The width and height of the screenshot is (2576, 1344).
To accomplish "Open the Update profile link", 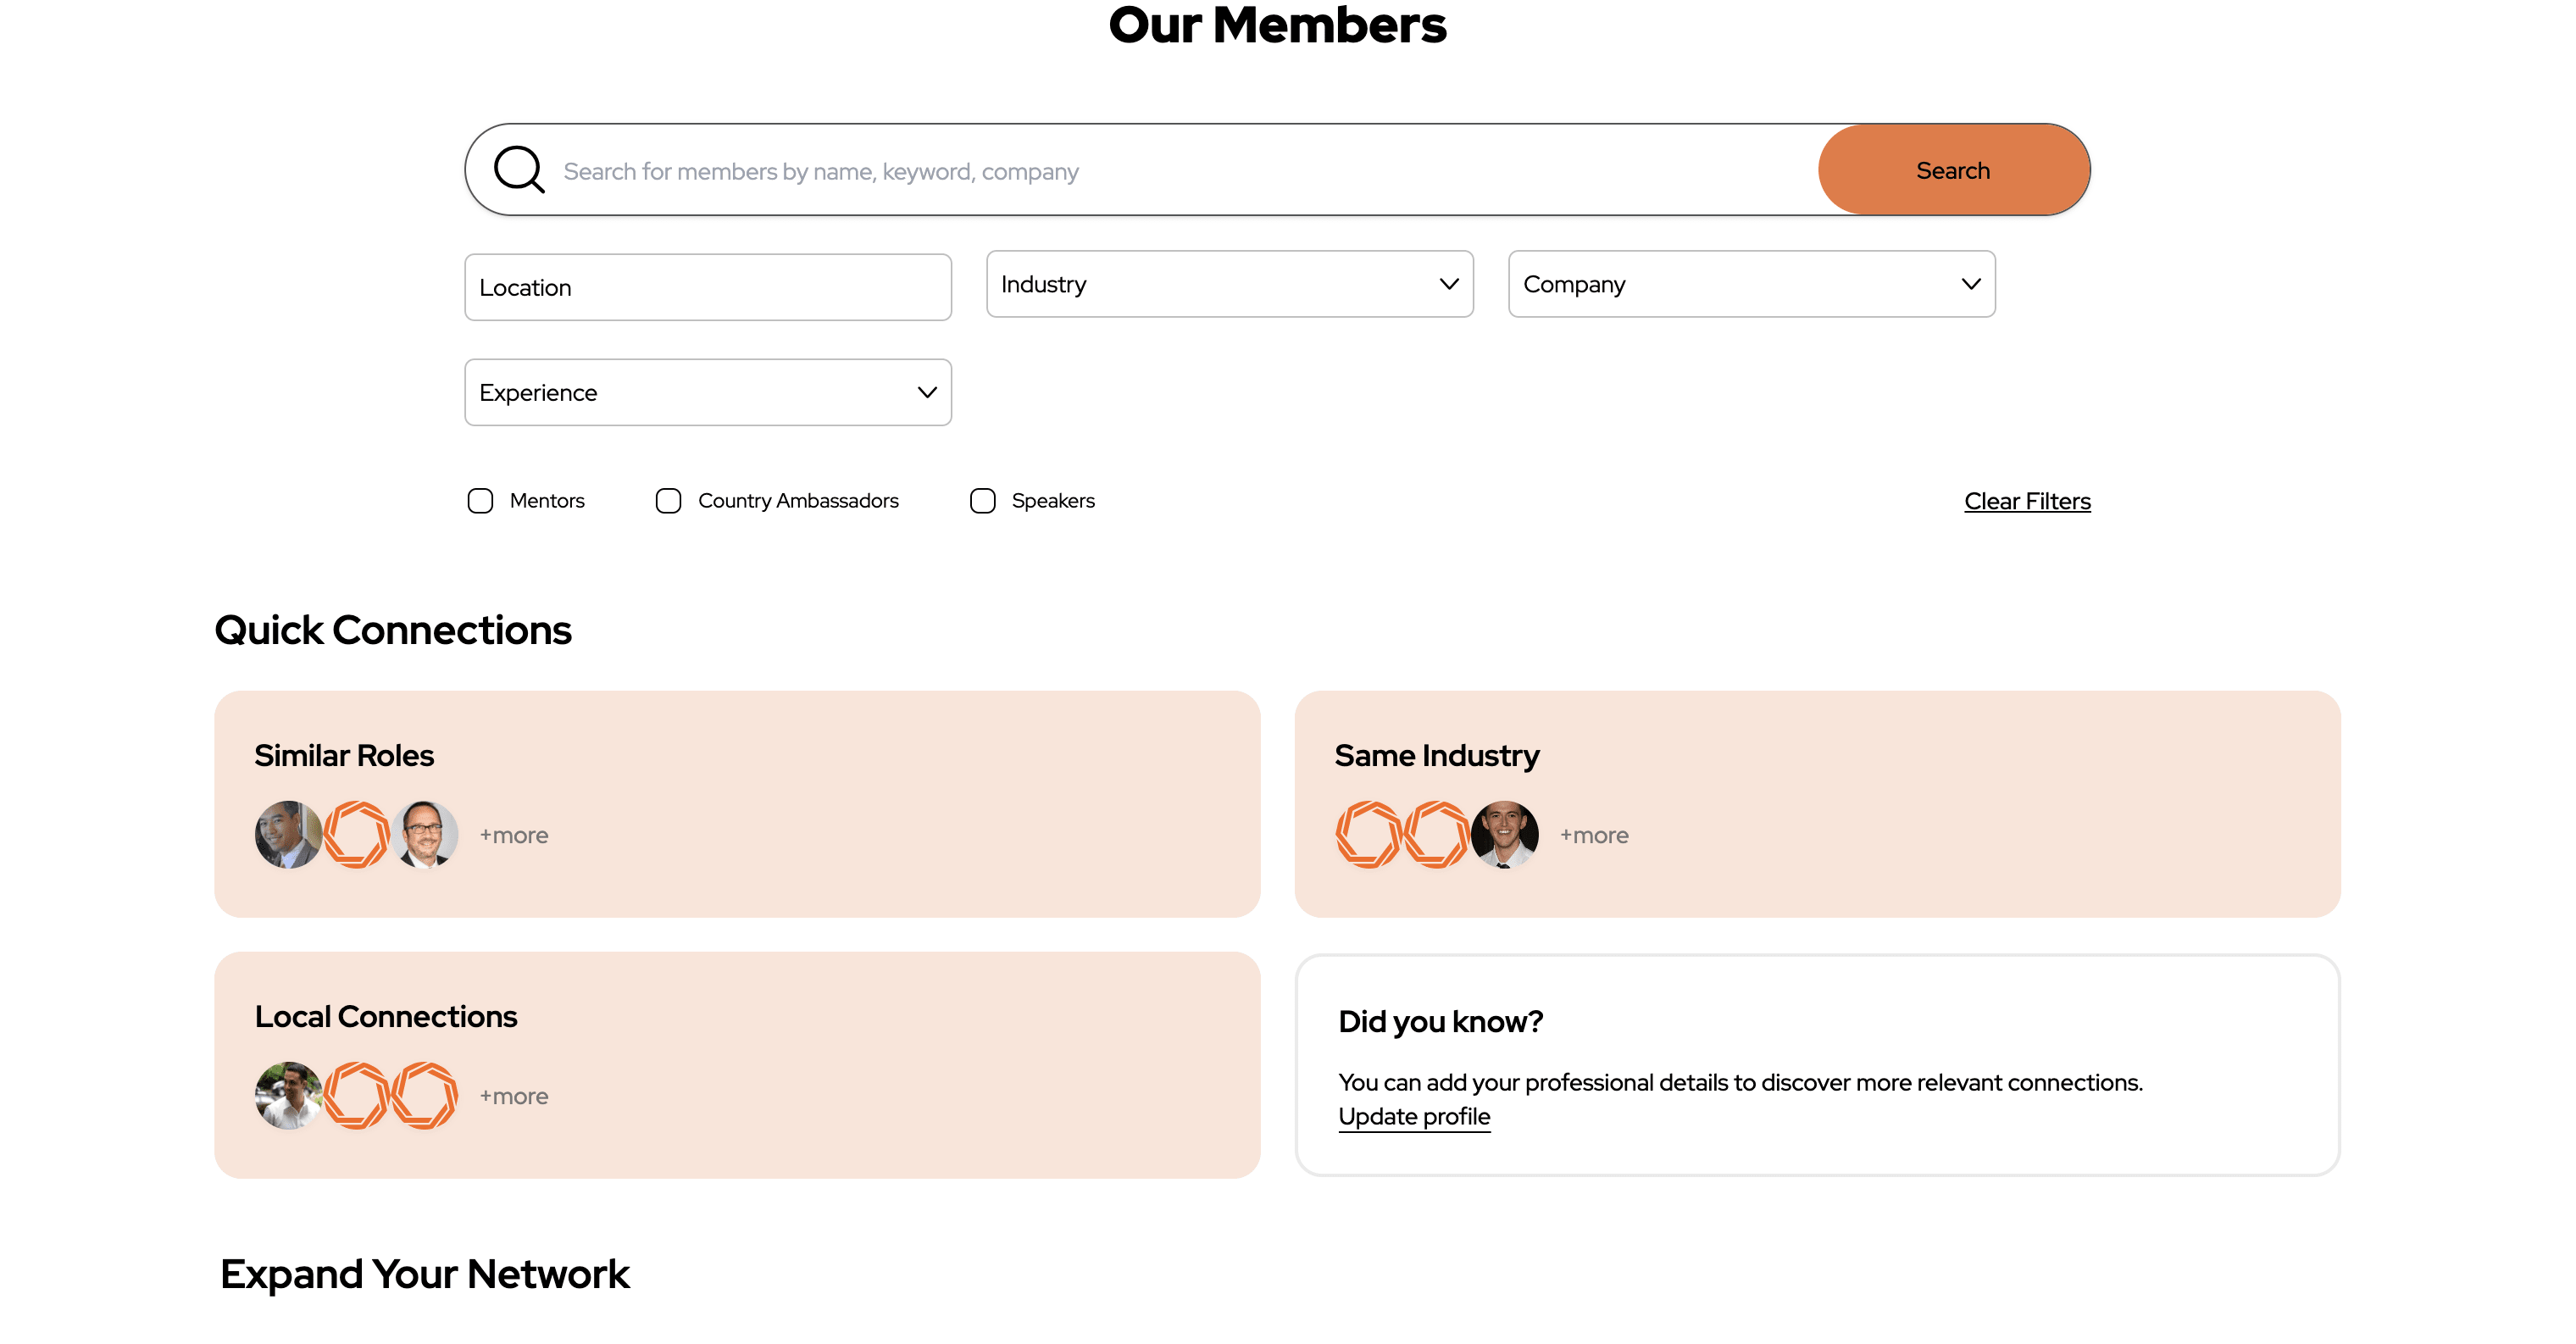I will [x=1414, y=1117].
